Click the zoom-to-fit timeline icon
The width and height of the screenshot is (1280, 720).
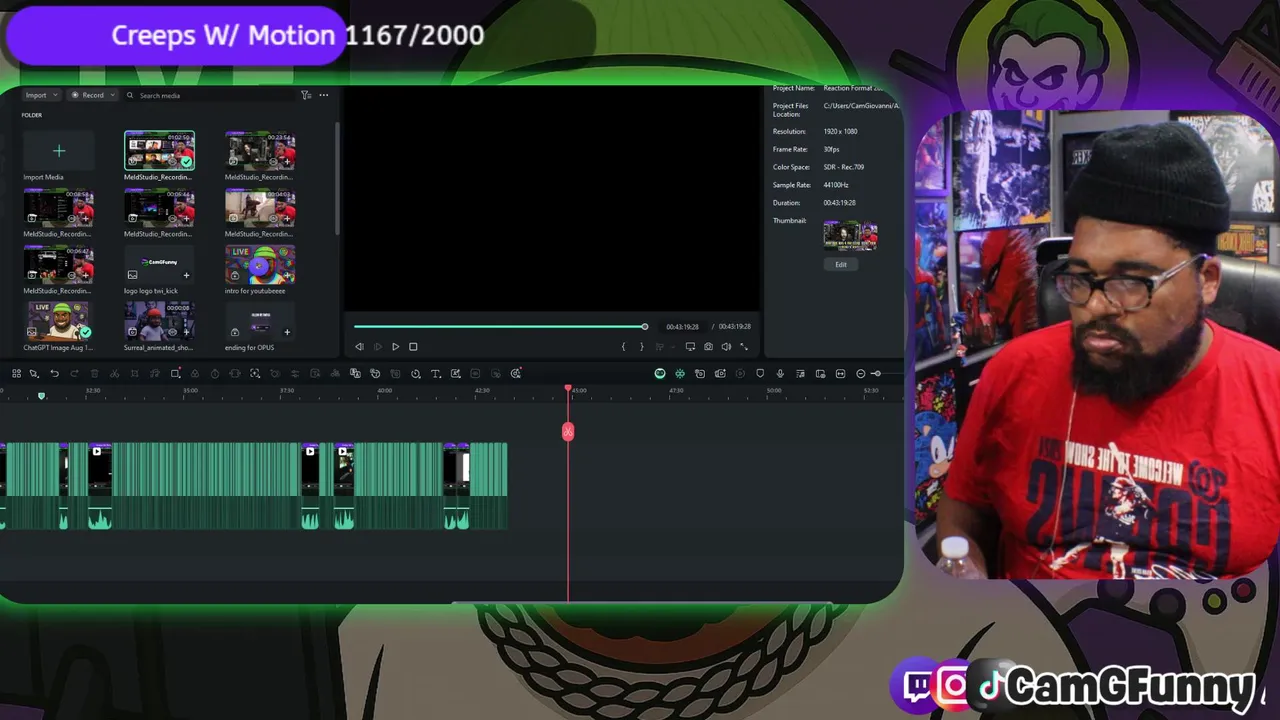(840, 374)
